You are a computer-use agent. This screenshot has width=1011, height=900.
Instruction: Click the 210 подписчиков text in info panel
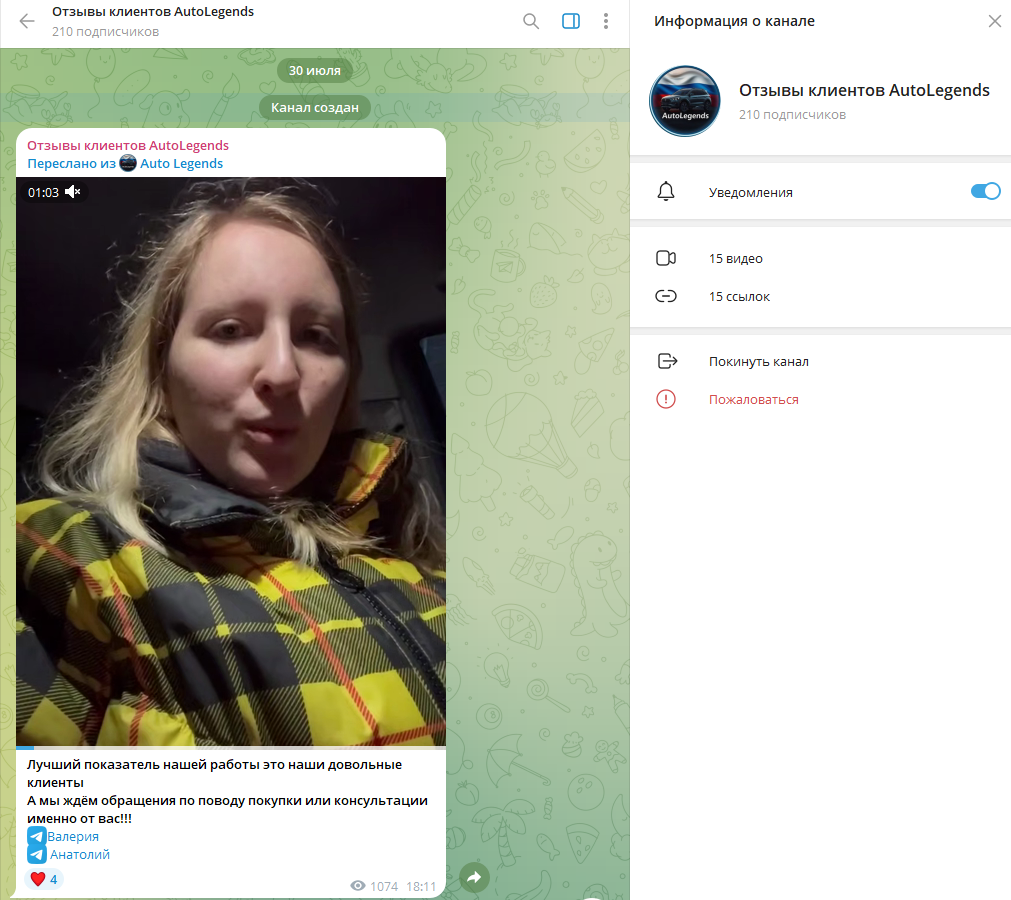(x=792, y=115)
